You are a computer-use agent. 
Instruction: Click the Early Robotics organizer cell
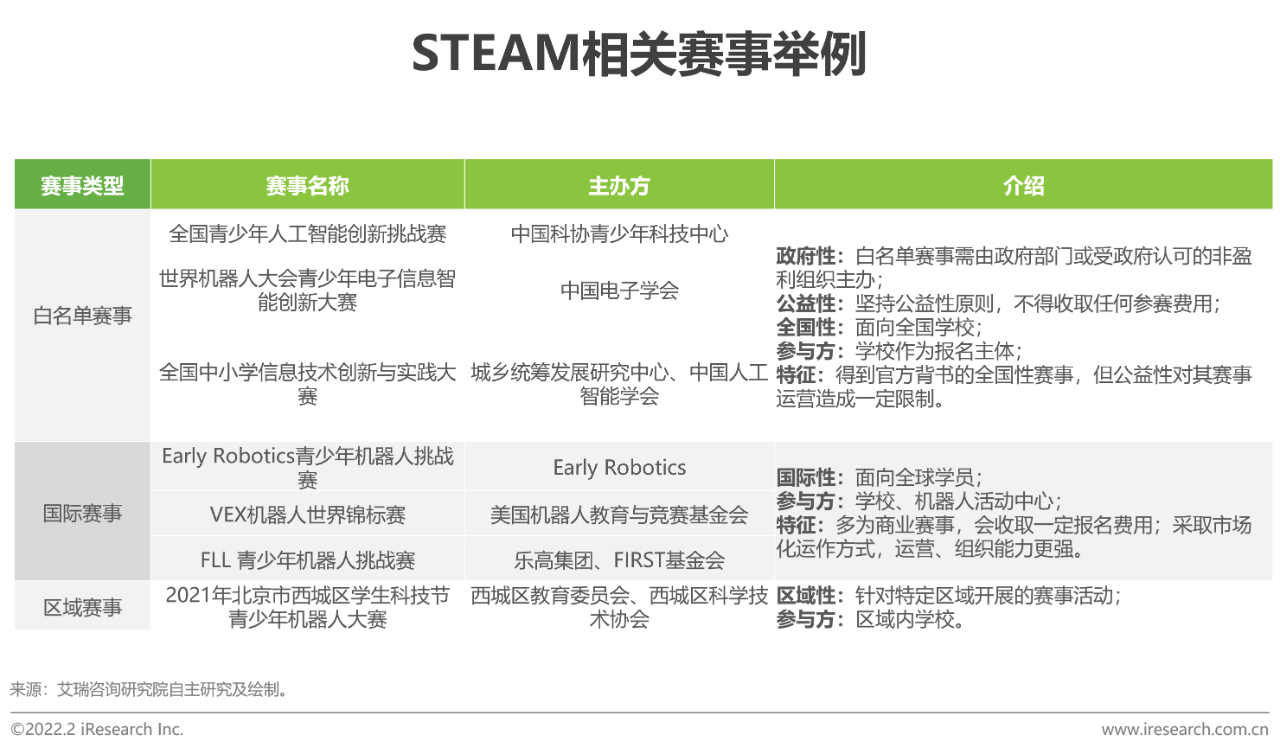pyautogui.click(x=619, y=467)
